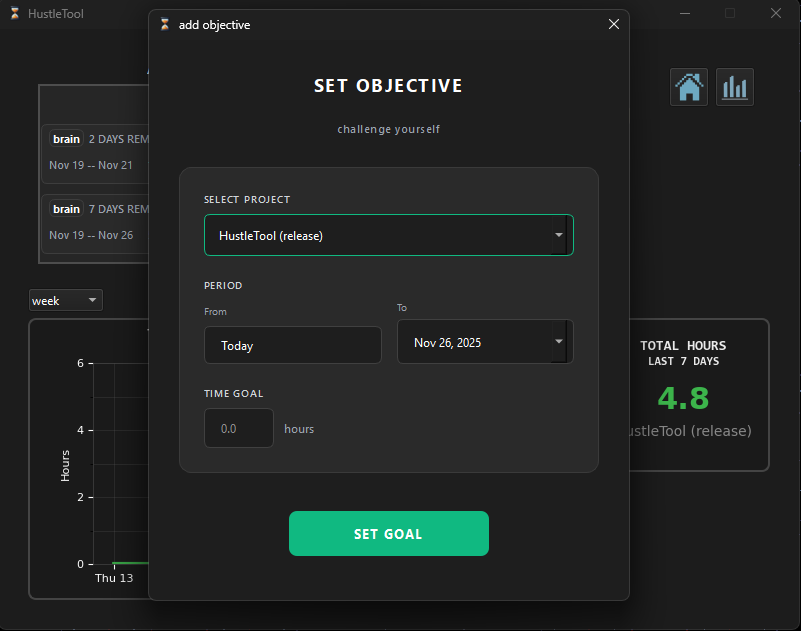Open the Select Project combo box
Viewport: 801px width, 631px height.
pos(389,235)
